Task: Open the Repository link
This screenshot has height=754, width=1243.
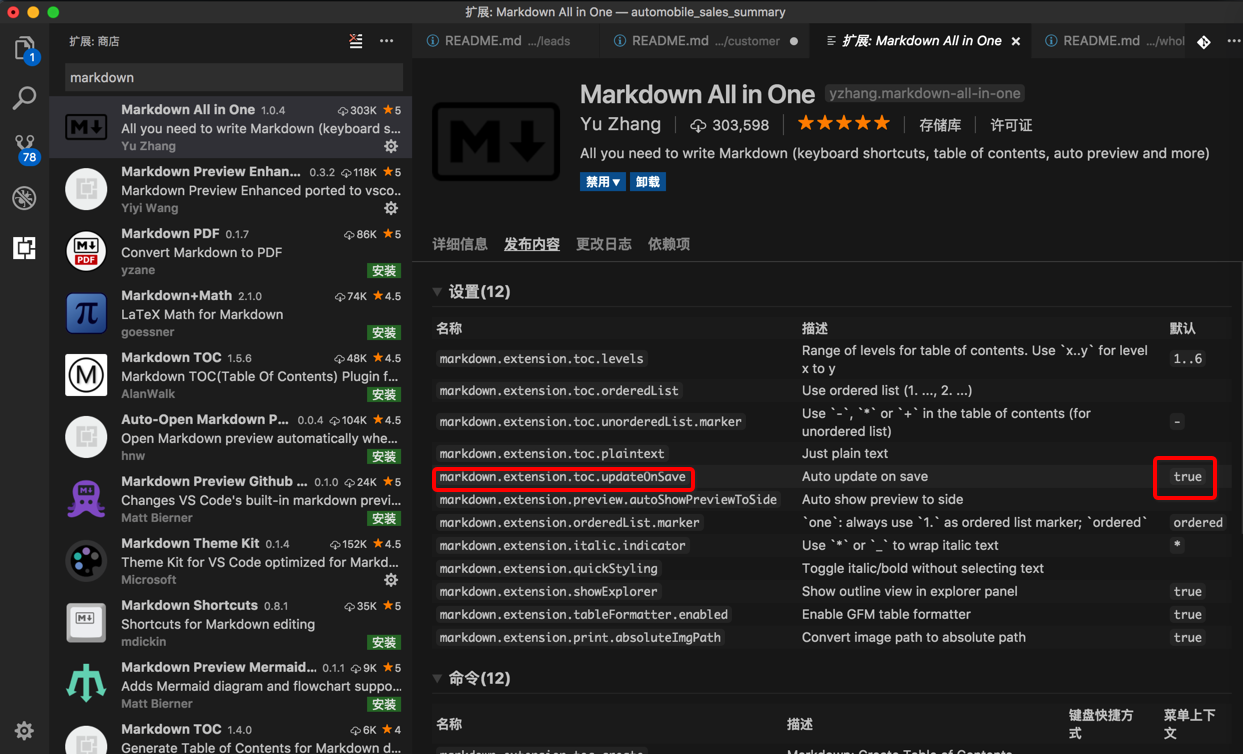Action: coord(940,125)
